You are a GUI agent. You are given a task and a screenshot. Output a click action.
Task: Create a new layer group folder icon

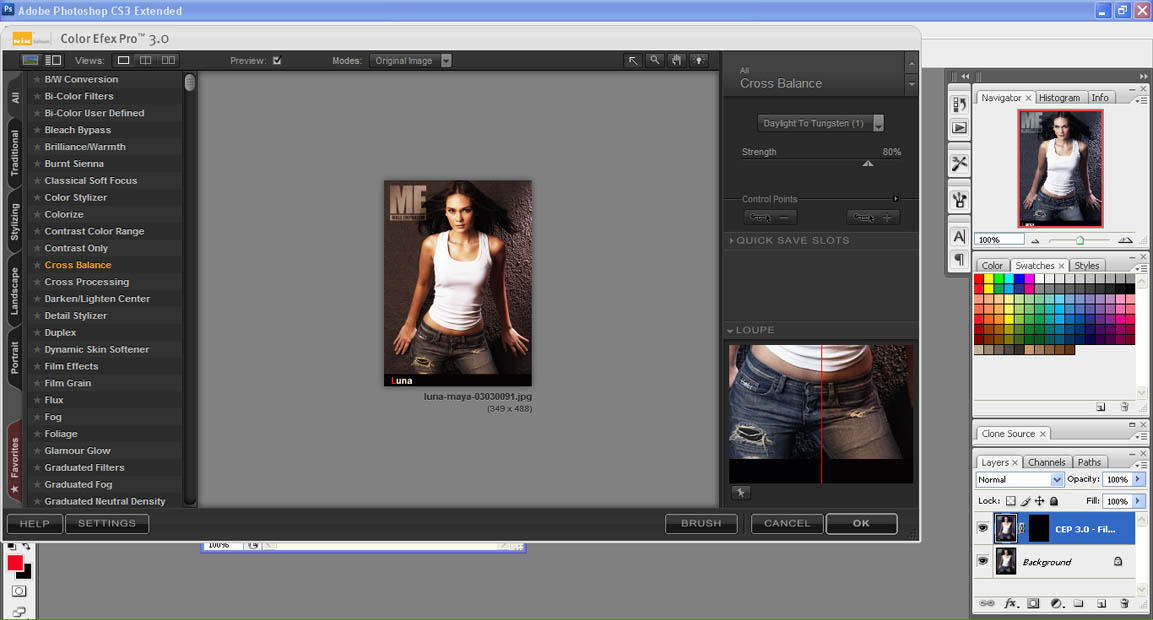click(1078, 603)
